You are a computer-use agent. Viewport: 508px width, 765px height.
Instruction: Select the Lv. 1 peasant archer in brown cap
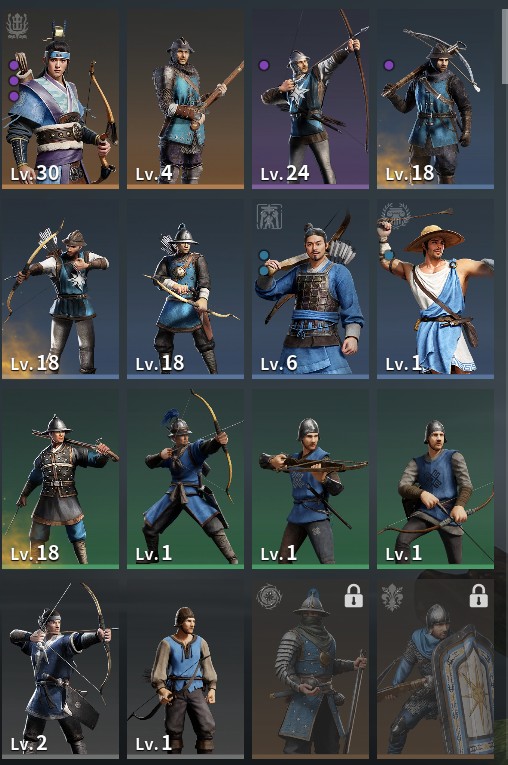[x=185, y=669]
